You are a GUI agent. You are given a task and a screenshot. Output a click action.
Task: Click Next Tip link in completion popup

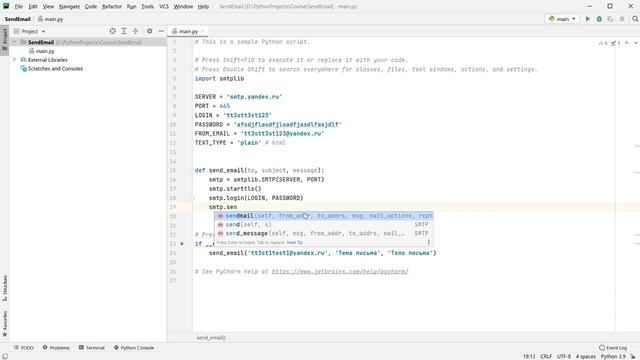click(x=294, y=242)
